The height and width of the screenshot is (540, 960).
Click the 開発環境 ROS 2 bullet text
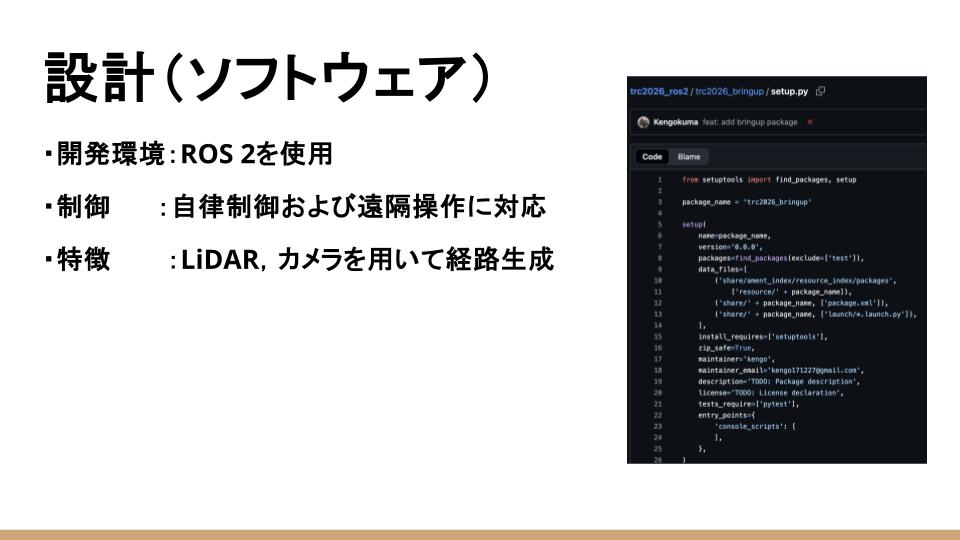(x=188, y=155)
